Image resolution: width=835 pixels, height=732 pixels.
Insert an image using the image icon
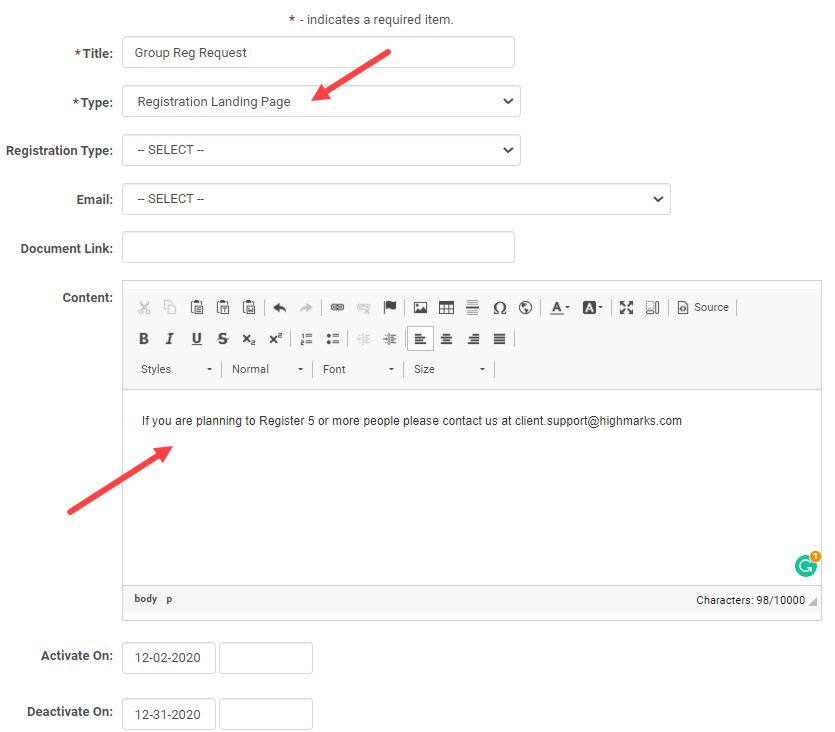pyautogui.click(x=420, y=308)
